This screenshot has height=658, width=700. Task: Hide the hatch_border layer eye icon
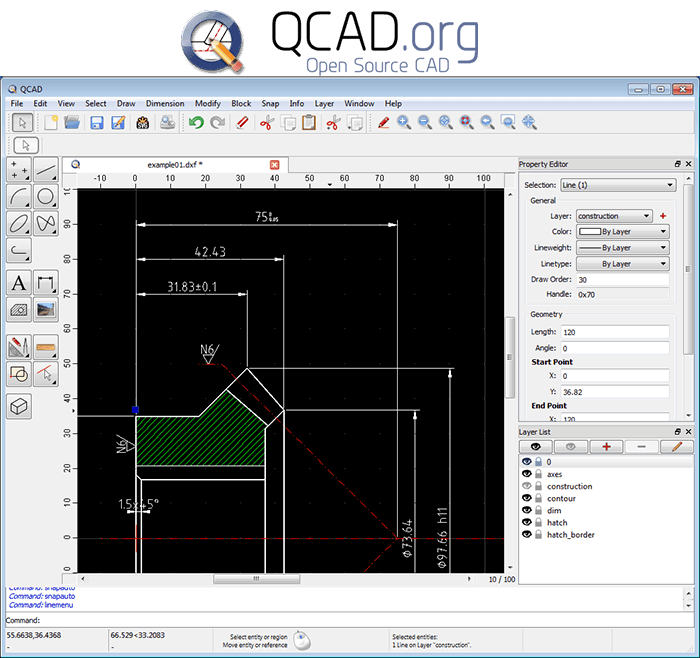[527, 534]
